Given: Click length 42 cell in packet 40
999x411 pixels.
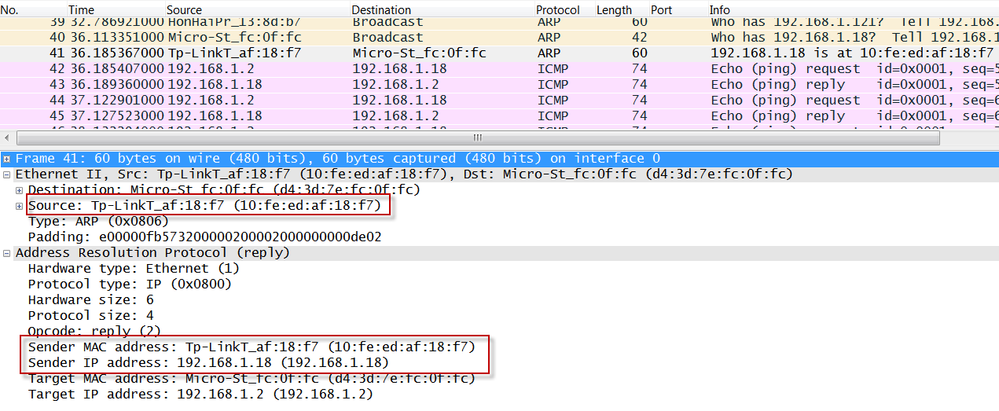Looking at the screenshot, I should tap(640, 38).
